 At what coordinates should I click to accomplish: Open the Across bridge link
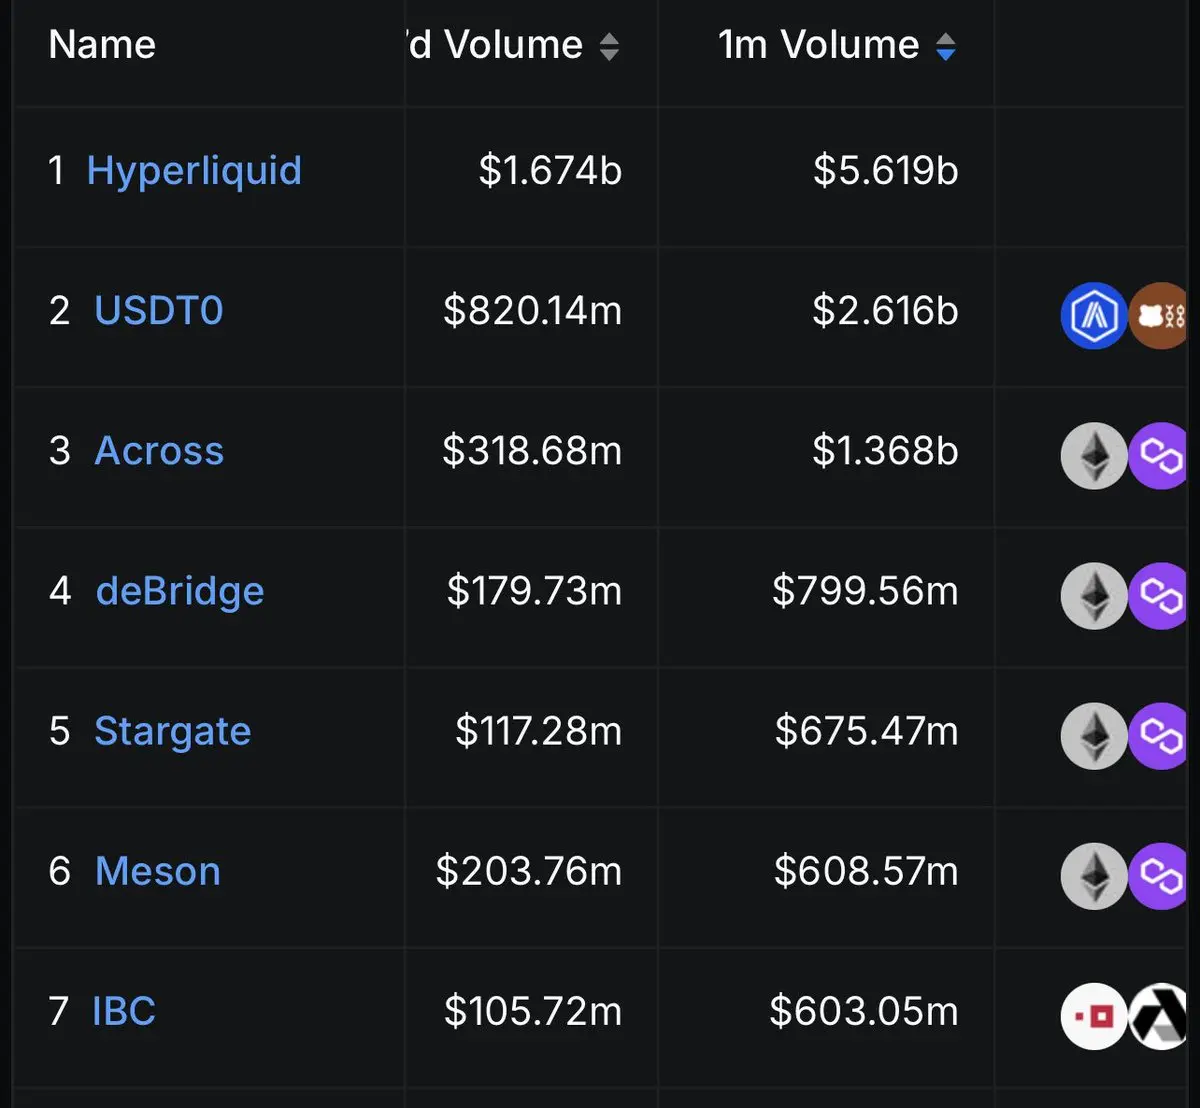(x=159, y=451)
